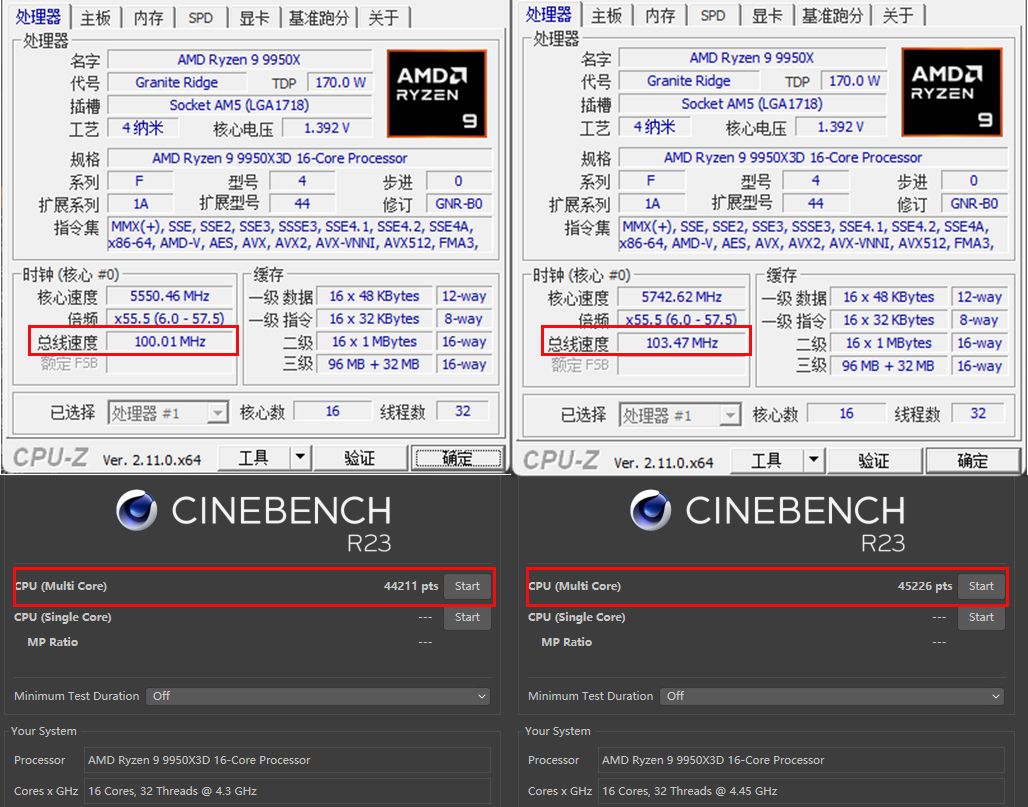Open 关于 tab in left CPU-Z window
Screen dimensions: 1028x807
click(x=384, y=18)
